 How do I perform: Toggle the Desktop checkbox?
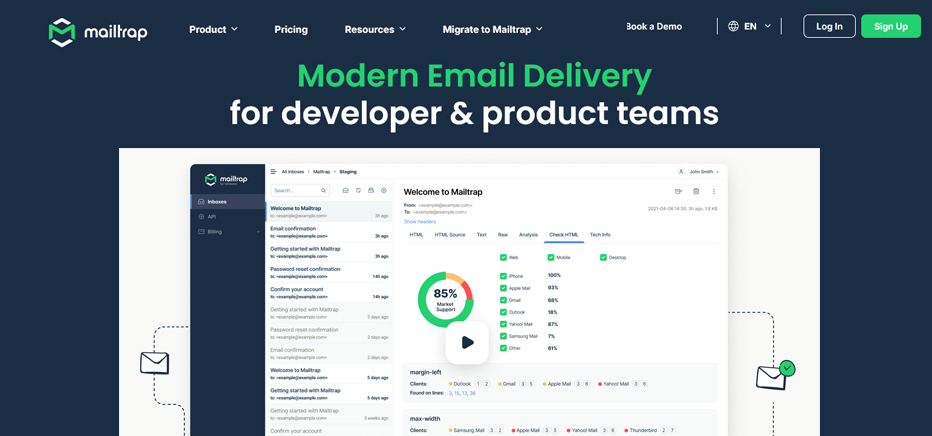pos(603,257)
